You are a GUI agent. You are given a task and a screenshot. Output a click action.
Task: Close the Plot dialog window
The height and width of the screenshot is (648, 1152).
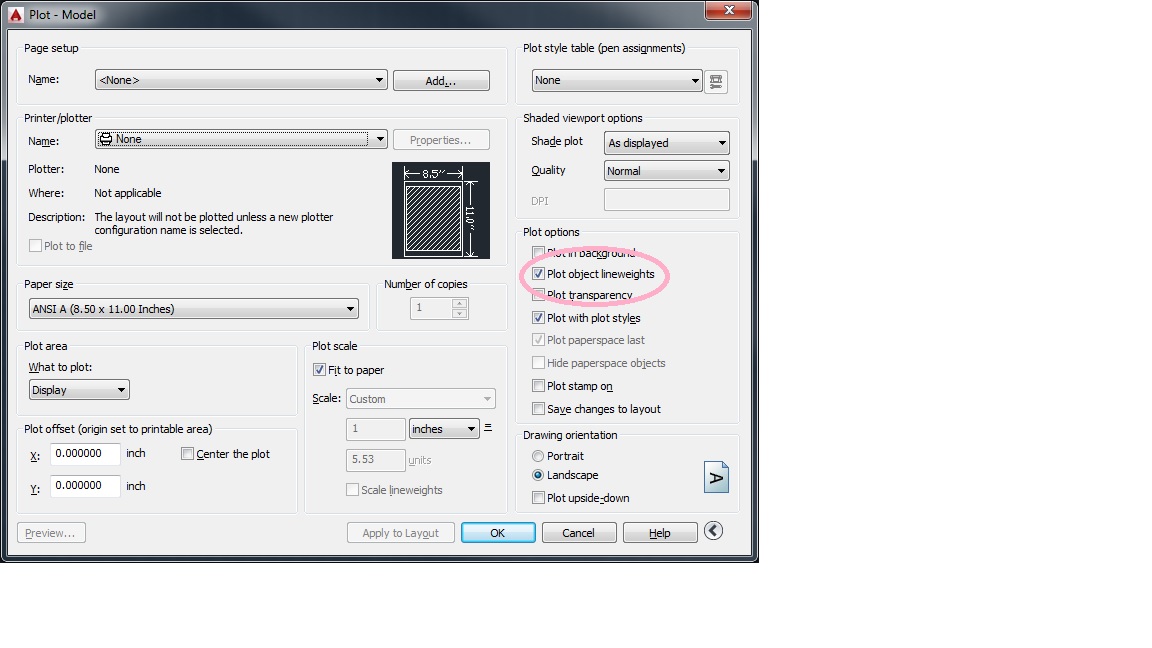pyautogui.click(x=729, y=10)
